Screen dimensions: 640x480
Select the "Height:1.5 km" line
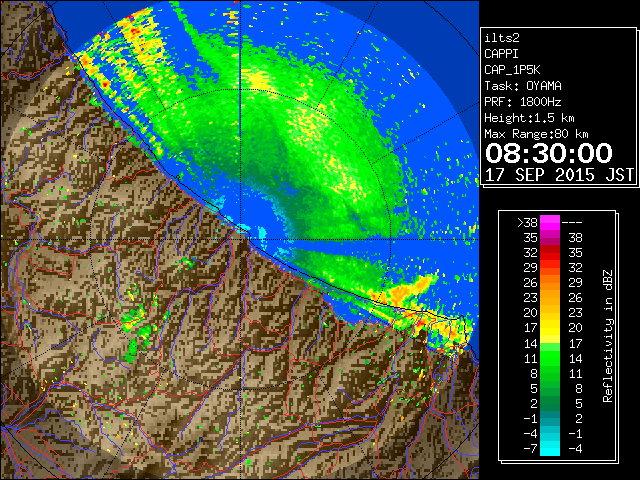(x=529, y=118)
